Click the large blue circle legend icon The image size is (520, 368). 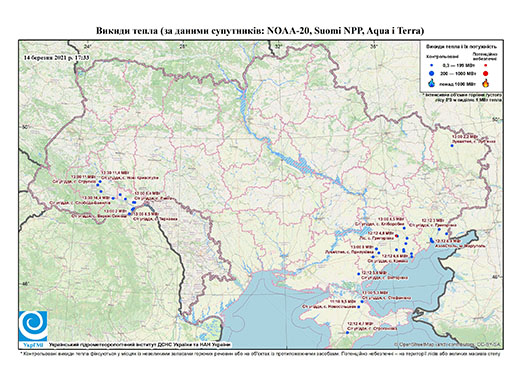(x=432, y=73)
